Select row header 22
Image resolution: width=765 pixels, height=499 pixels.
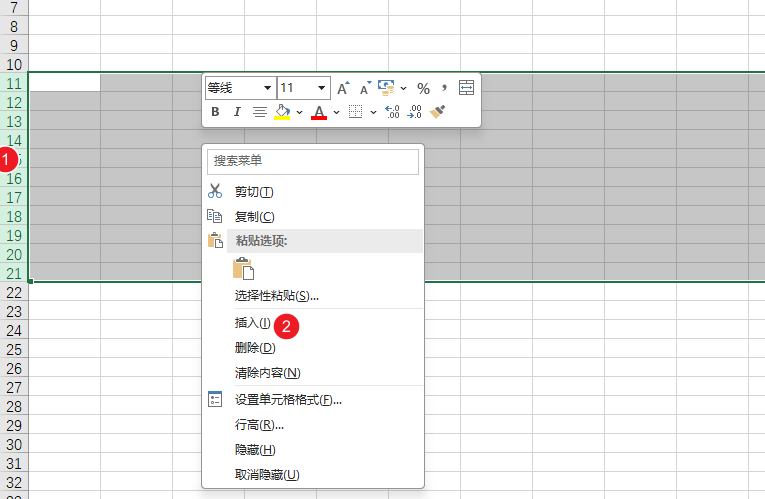pyautogui.click(x=14, y=292)
